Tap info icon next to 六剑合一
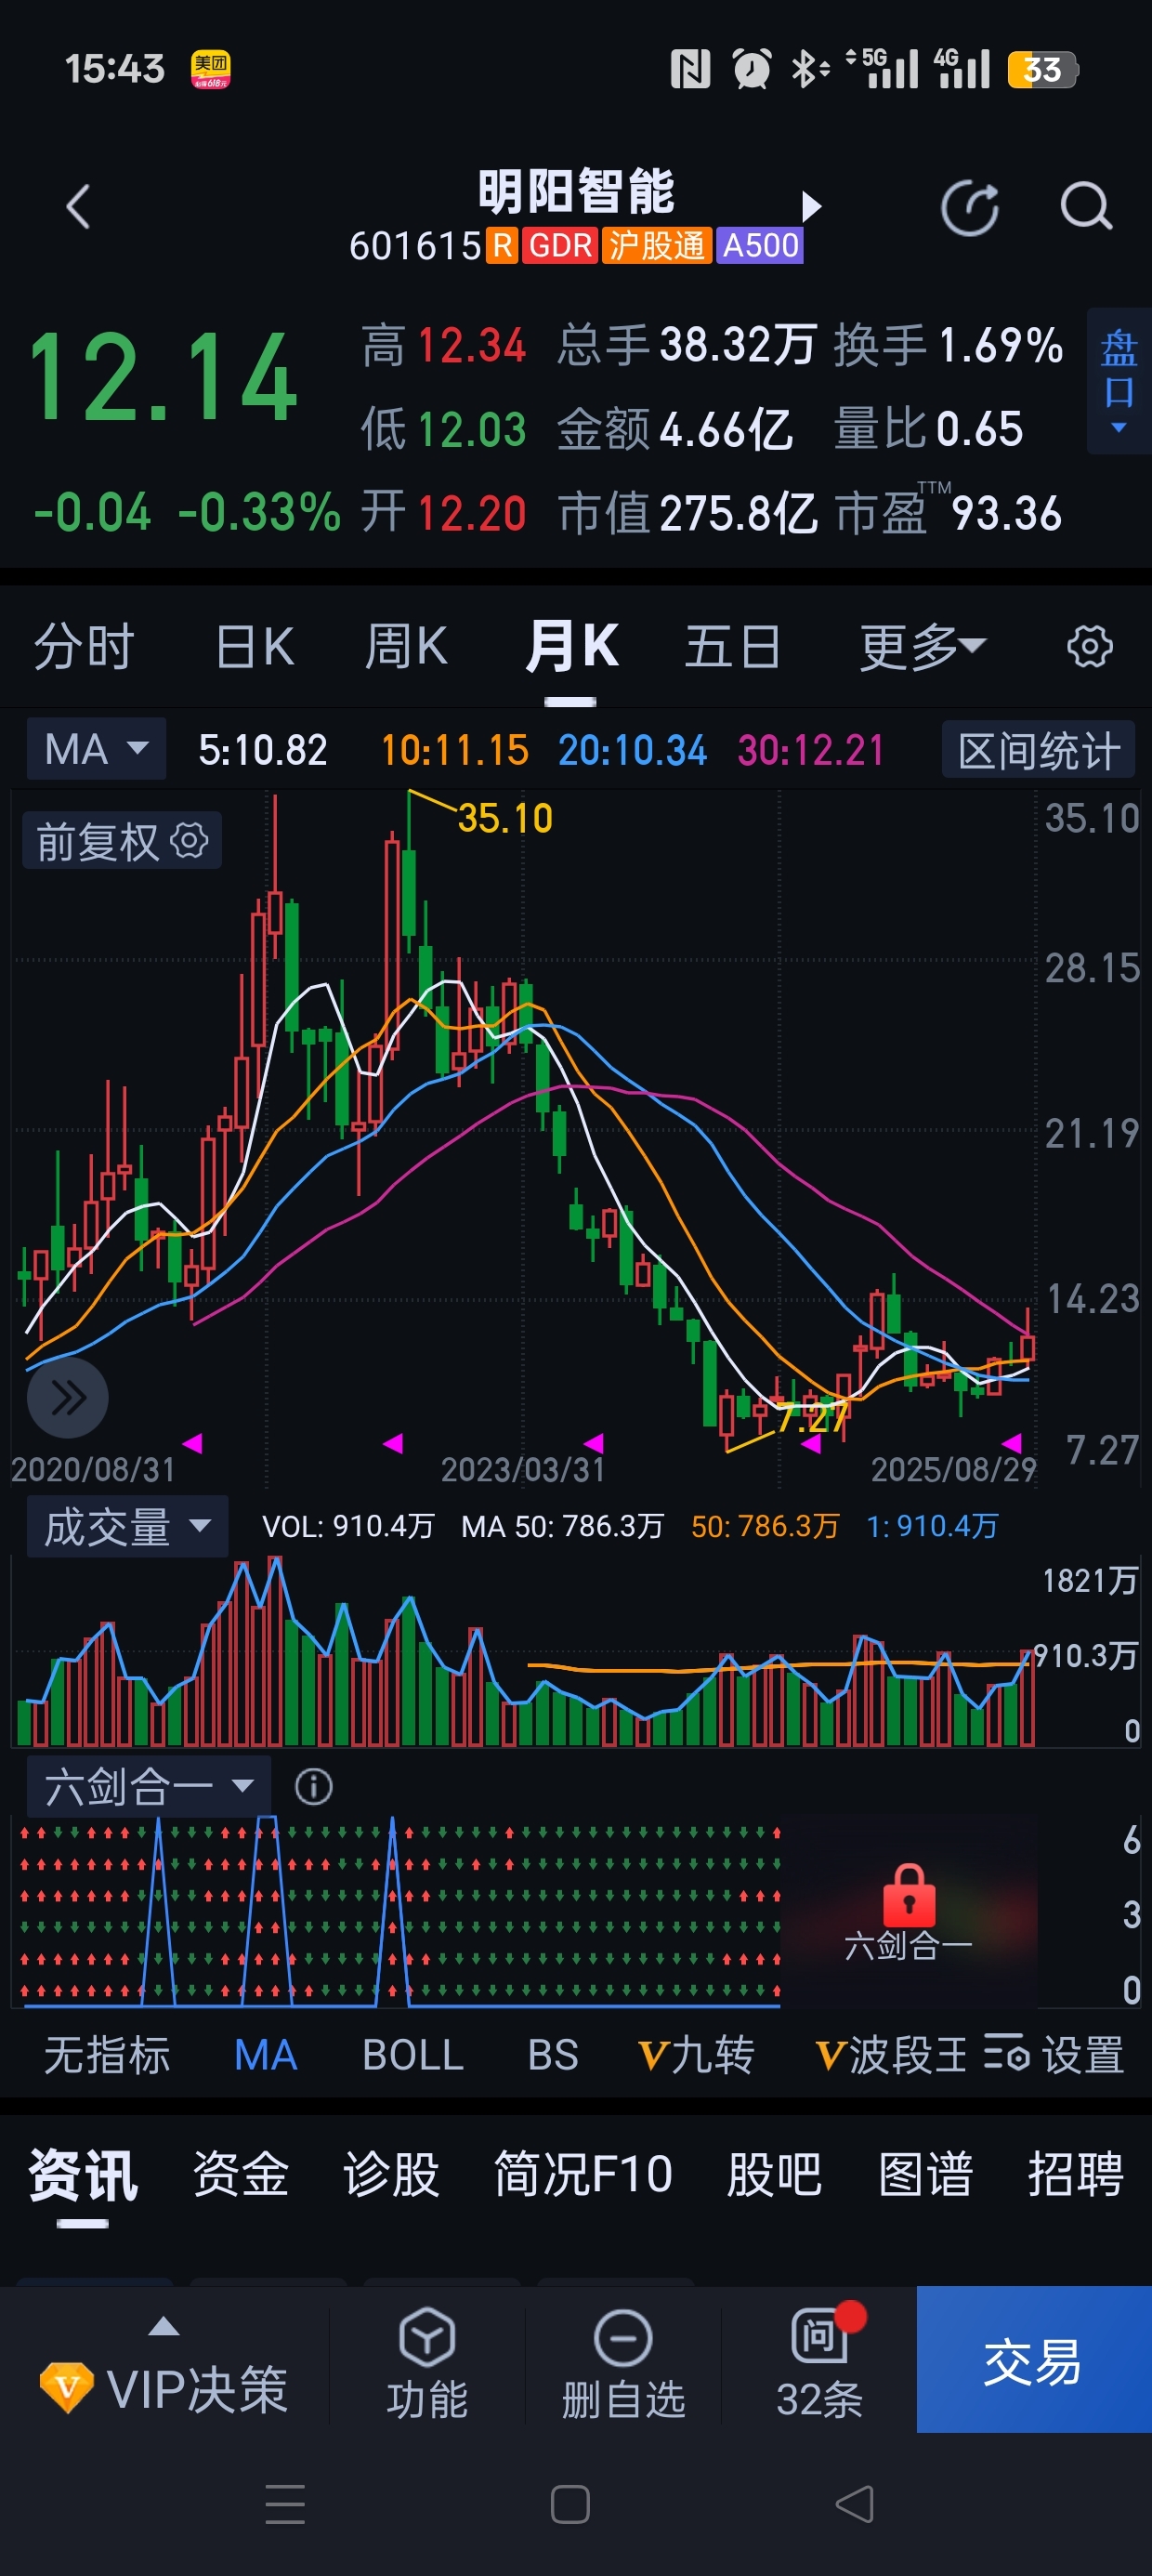The width and height of the screenshot is (1152, 2576). (x=313, y=1787)
